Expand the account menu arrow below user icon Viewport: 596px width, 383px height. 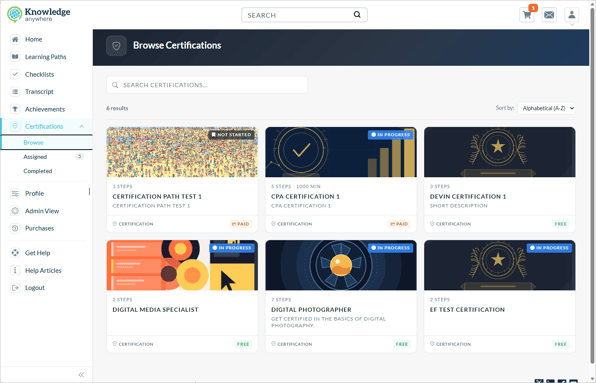(x=572, y=25)
